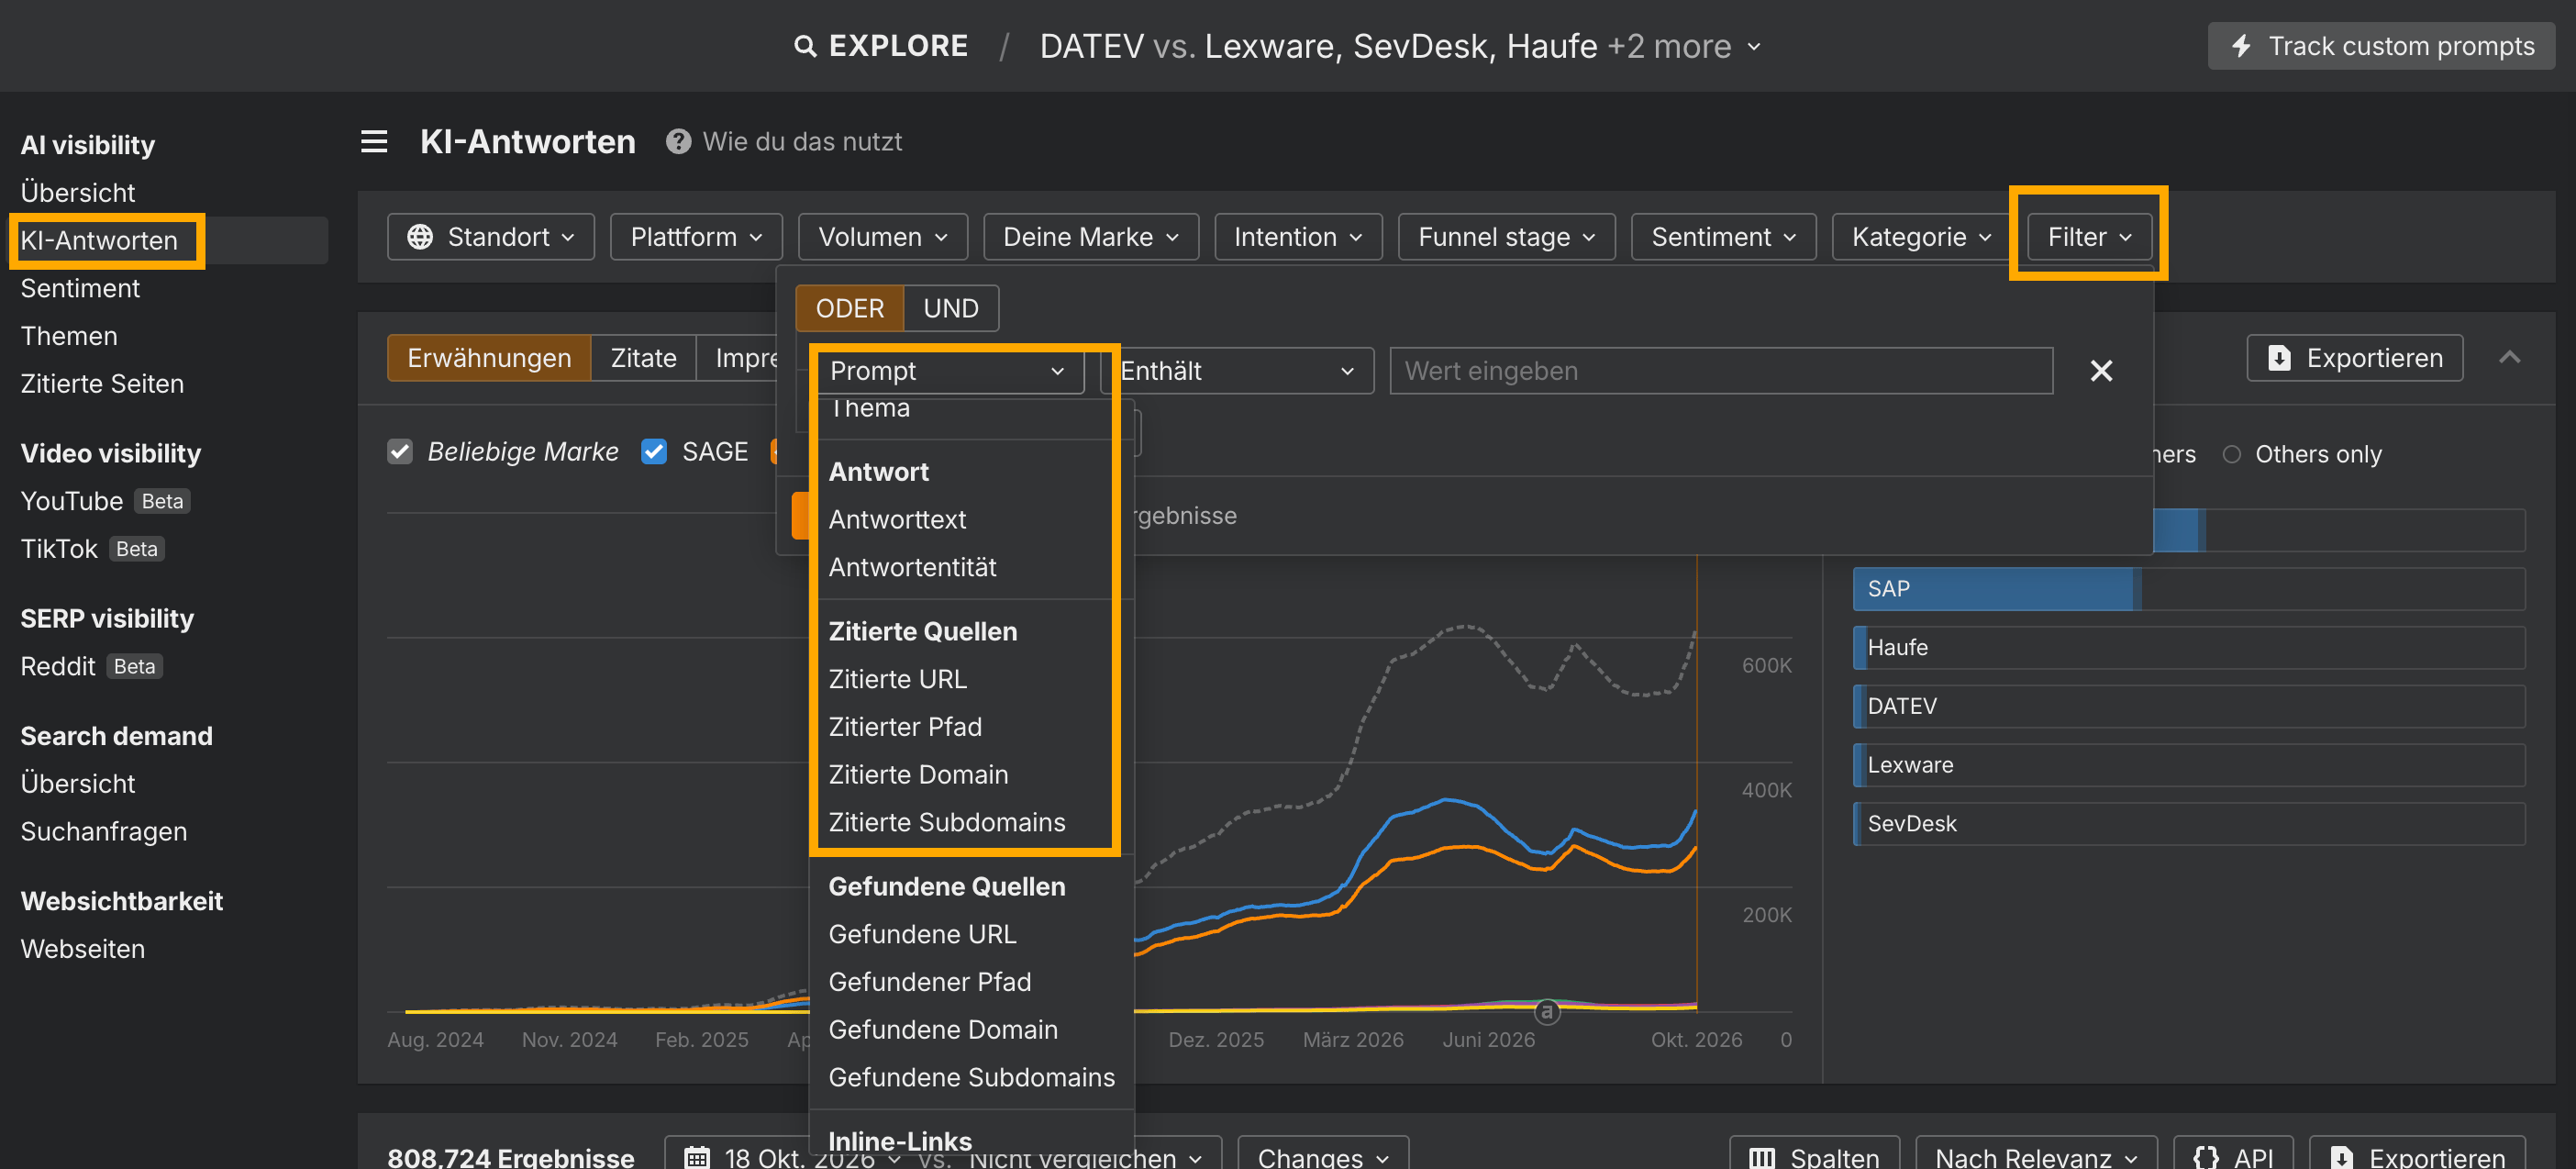2576x1169 pixels.
Task: Open the Plattform dropdown
Action: click(696, 237)
